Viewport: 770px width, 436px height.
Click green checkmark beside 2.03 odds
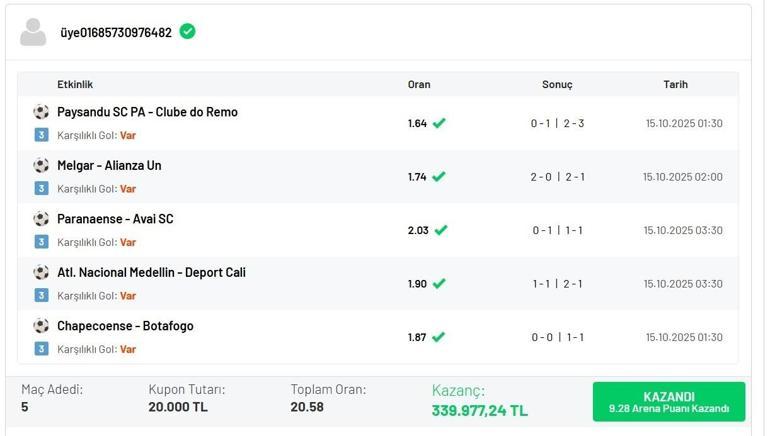(x=441, y=230)
